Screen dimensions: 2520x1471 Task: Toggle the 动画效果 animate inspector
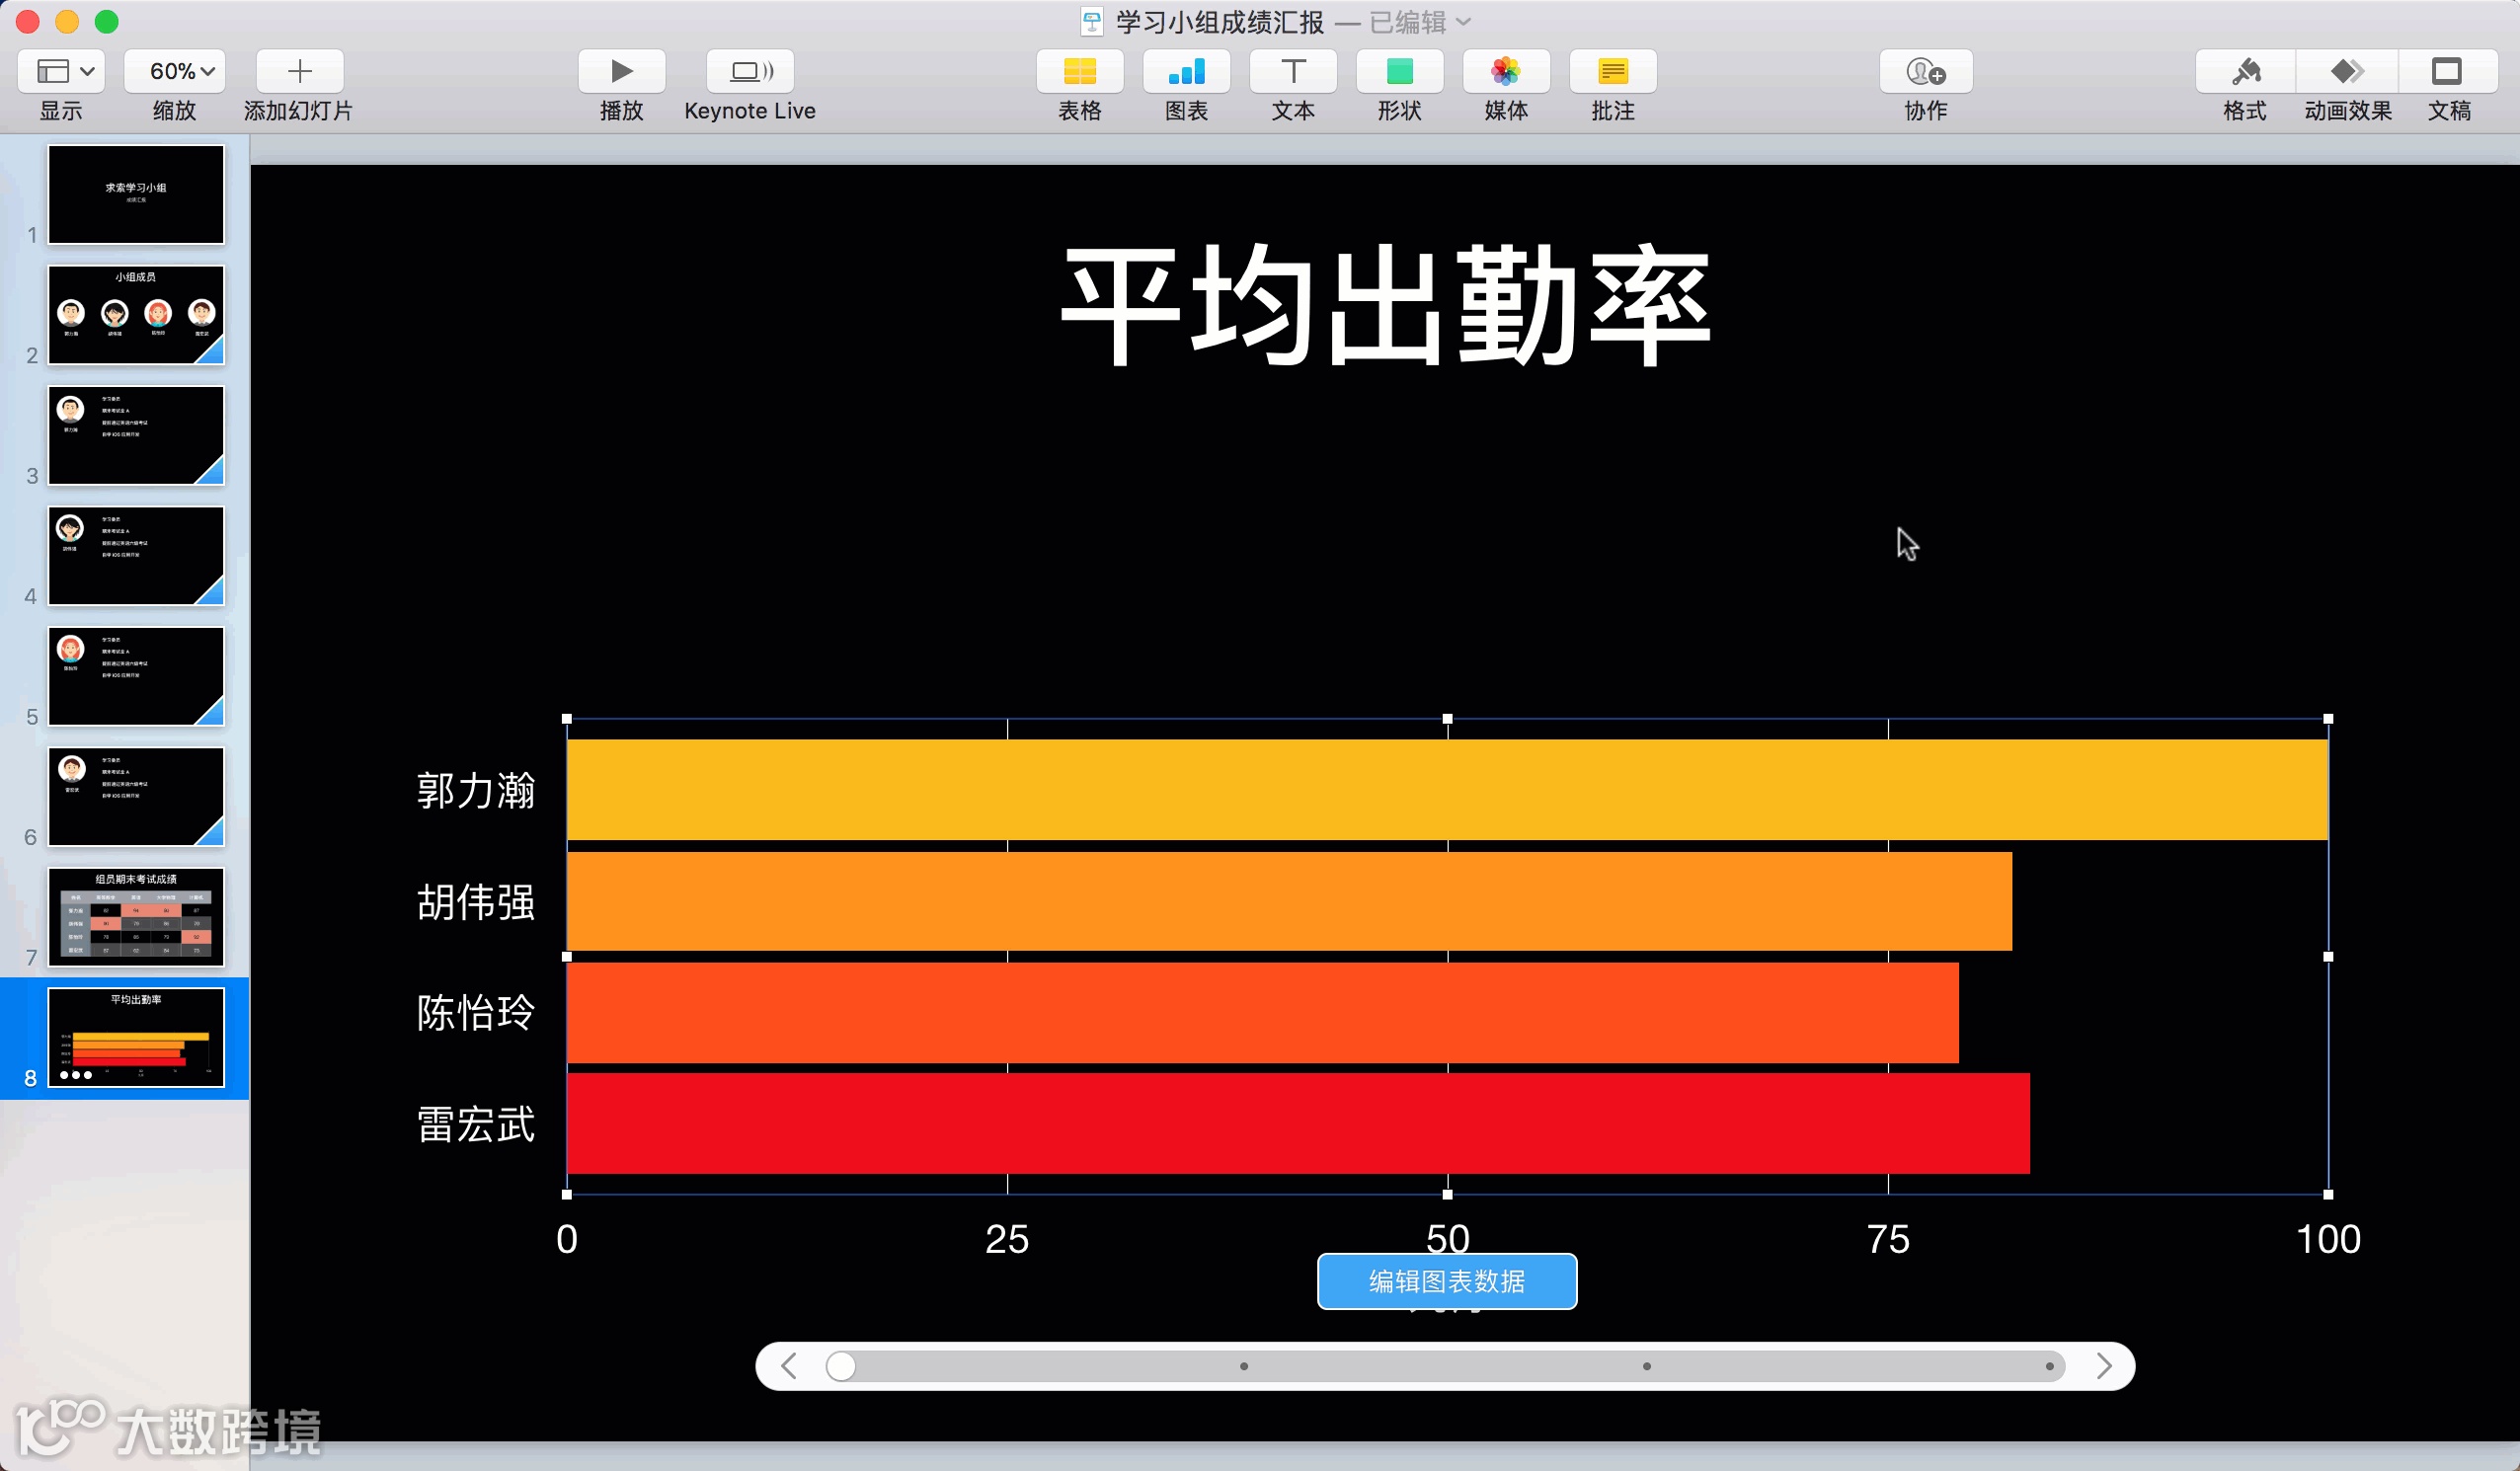2347,71
